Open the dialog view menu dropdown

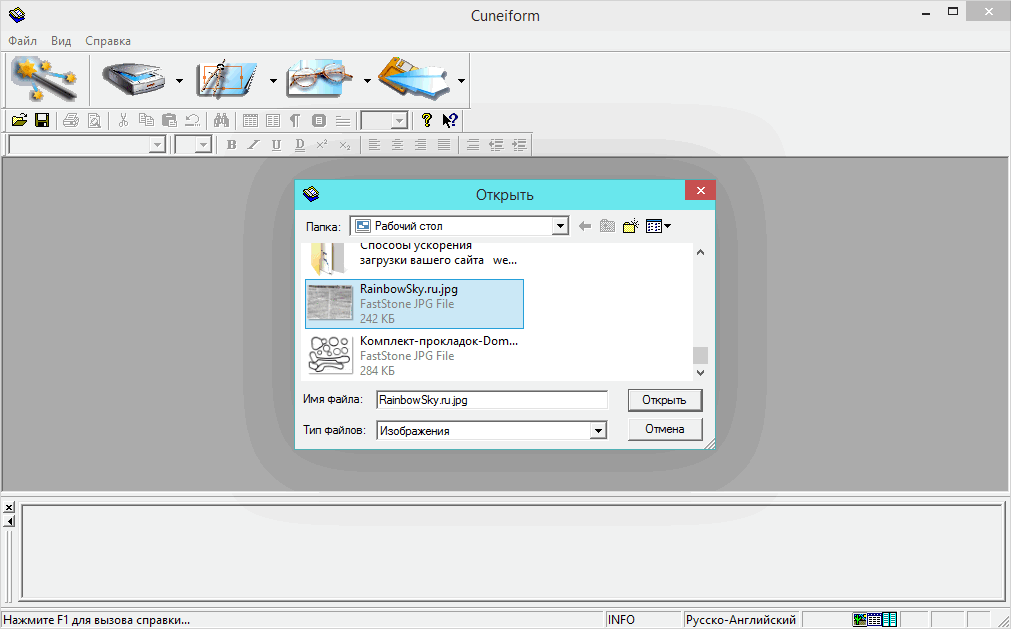pyautogui.click(x=659, y=226)
